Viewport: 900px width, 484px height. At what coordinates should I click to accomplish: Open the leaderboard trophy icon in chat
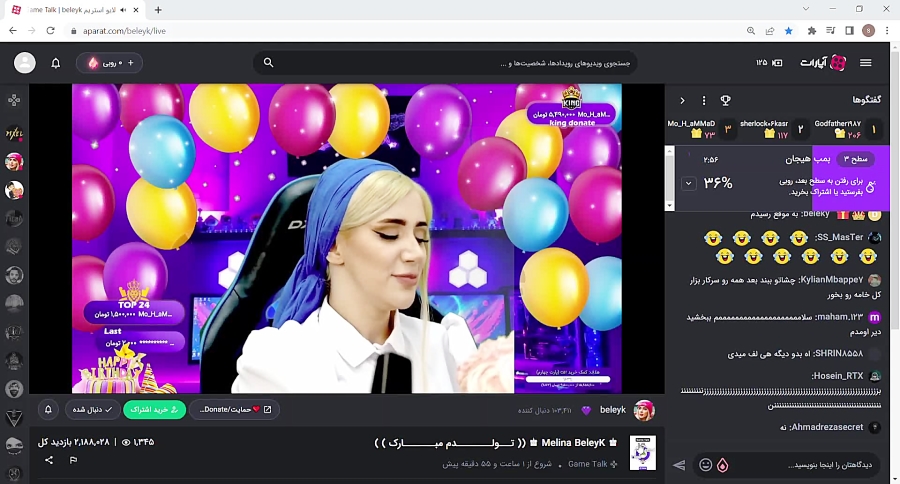tap(726, 100)
